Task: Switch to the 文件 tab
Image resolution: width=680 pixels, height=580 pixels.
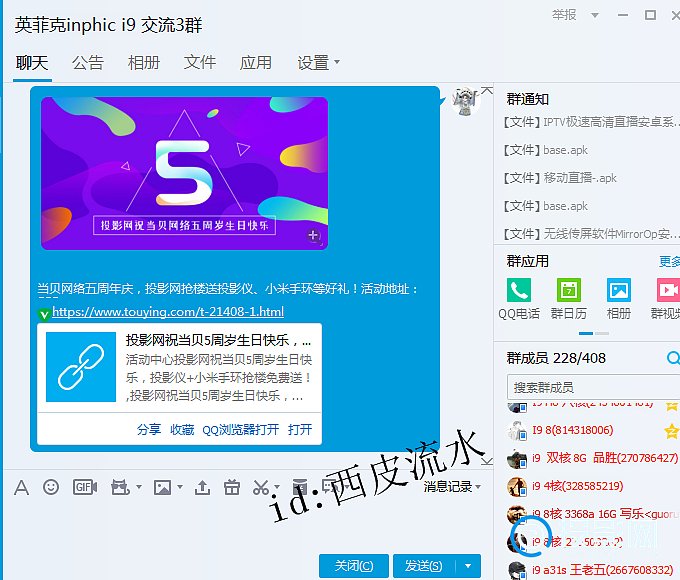Action: pyautogui.click(x=200, y=62)
